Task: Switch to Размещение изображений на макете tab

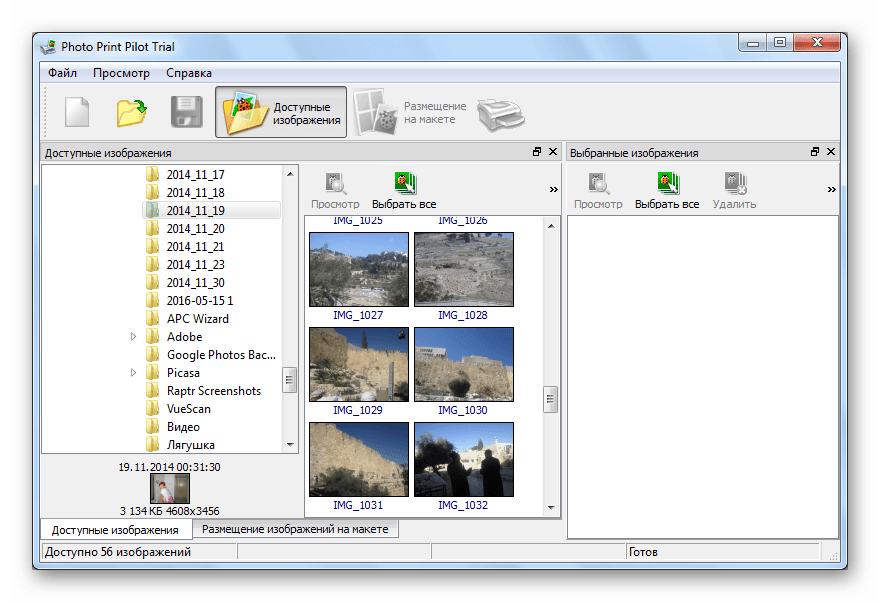Action: [x=295, y=529]
